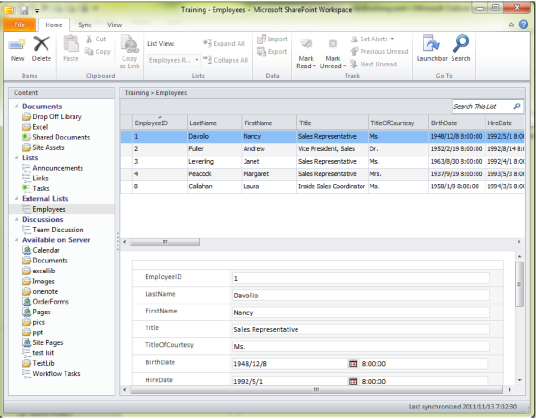Click the Mark Read icon
The height and width of the screenshot is (419, 536).
(306, 44)
